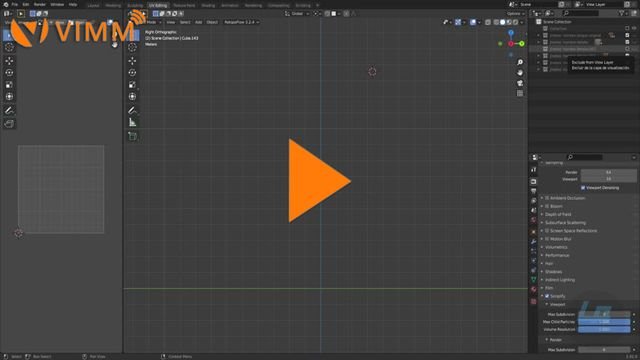The image size is (640, 360).
Task: Select the Rotate tool in 3D viewport toolbar
Action: [x=132, y=73]
